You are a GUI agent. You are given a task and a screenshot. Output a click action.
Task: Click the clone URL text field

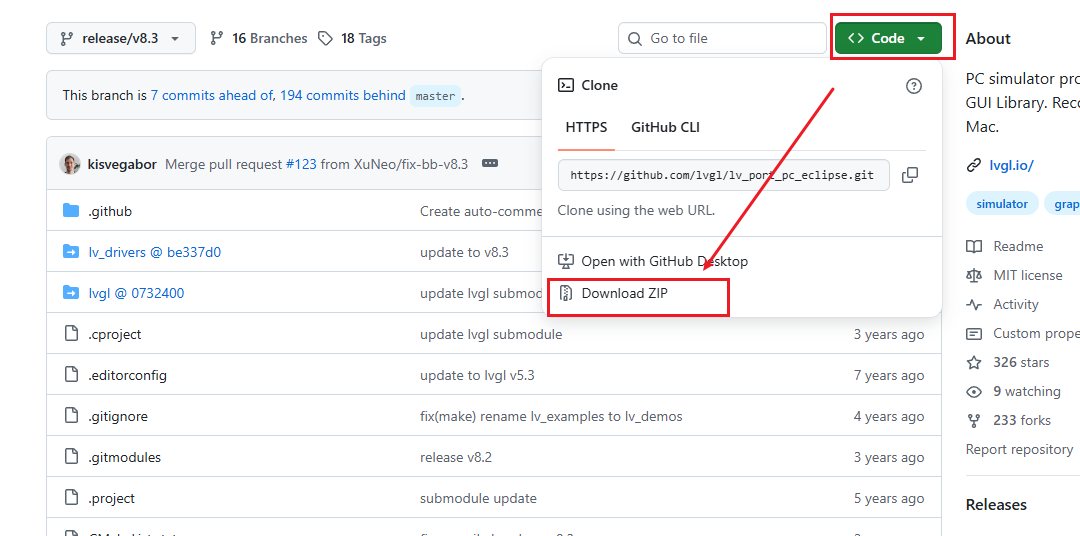[723, 175]
